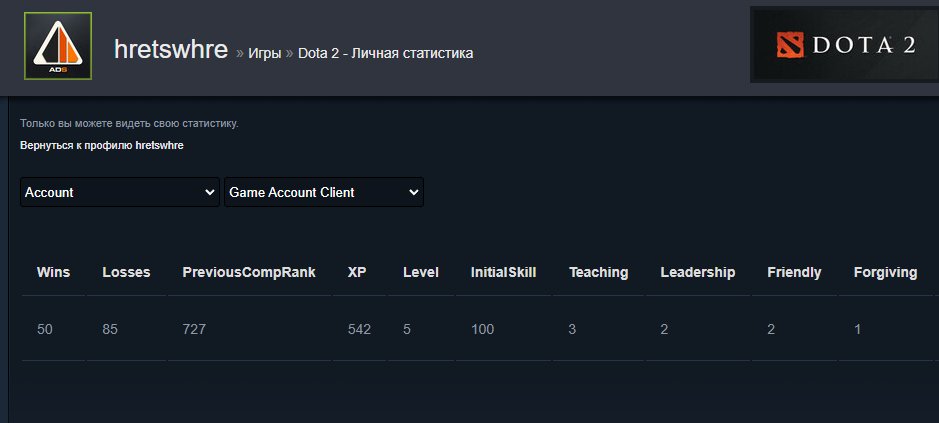939x423 pixels.
Task: Click the Friendly column header
Action: [794, 273]
